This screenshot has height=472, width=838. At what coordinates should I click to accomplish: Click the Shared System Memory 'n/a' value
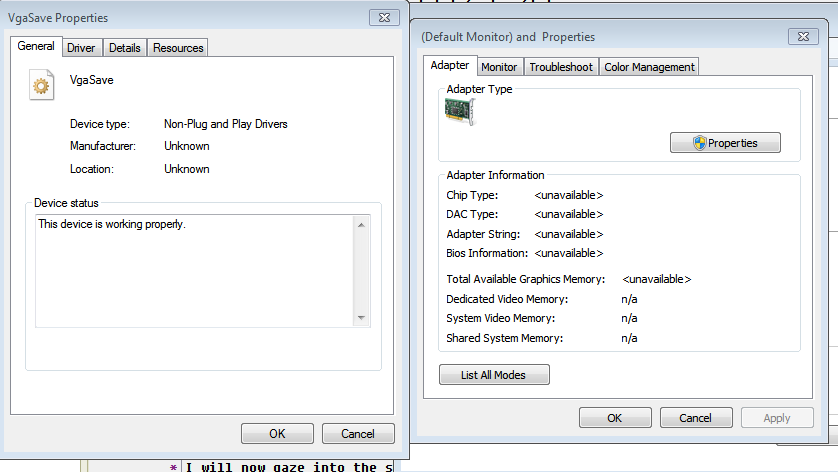(x=629, y=338)
